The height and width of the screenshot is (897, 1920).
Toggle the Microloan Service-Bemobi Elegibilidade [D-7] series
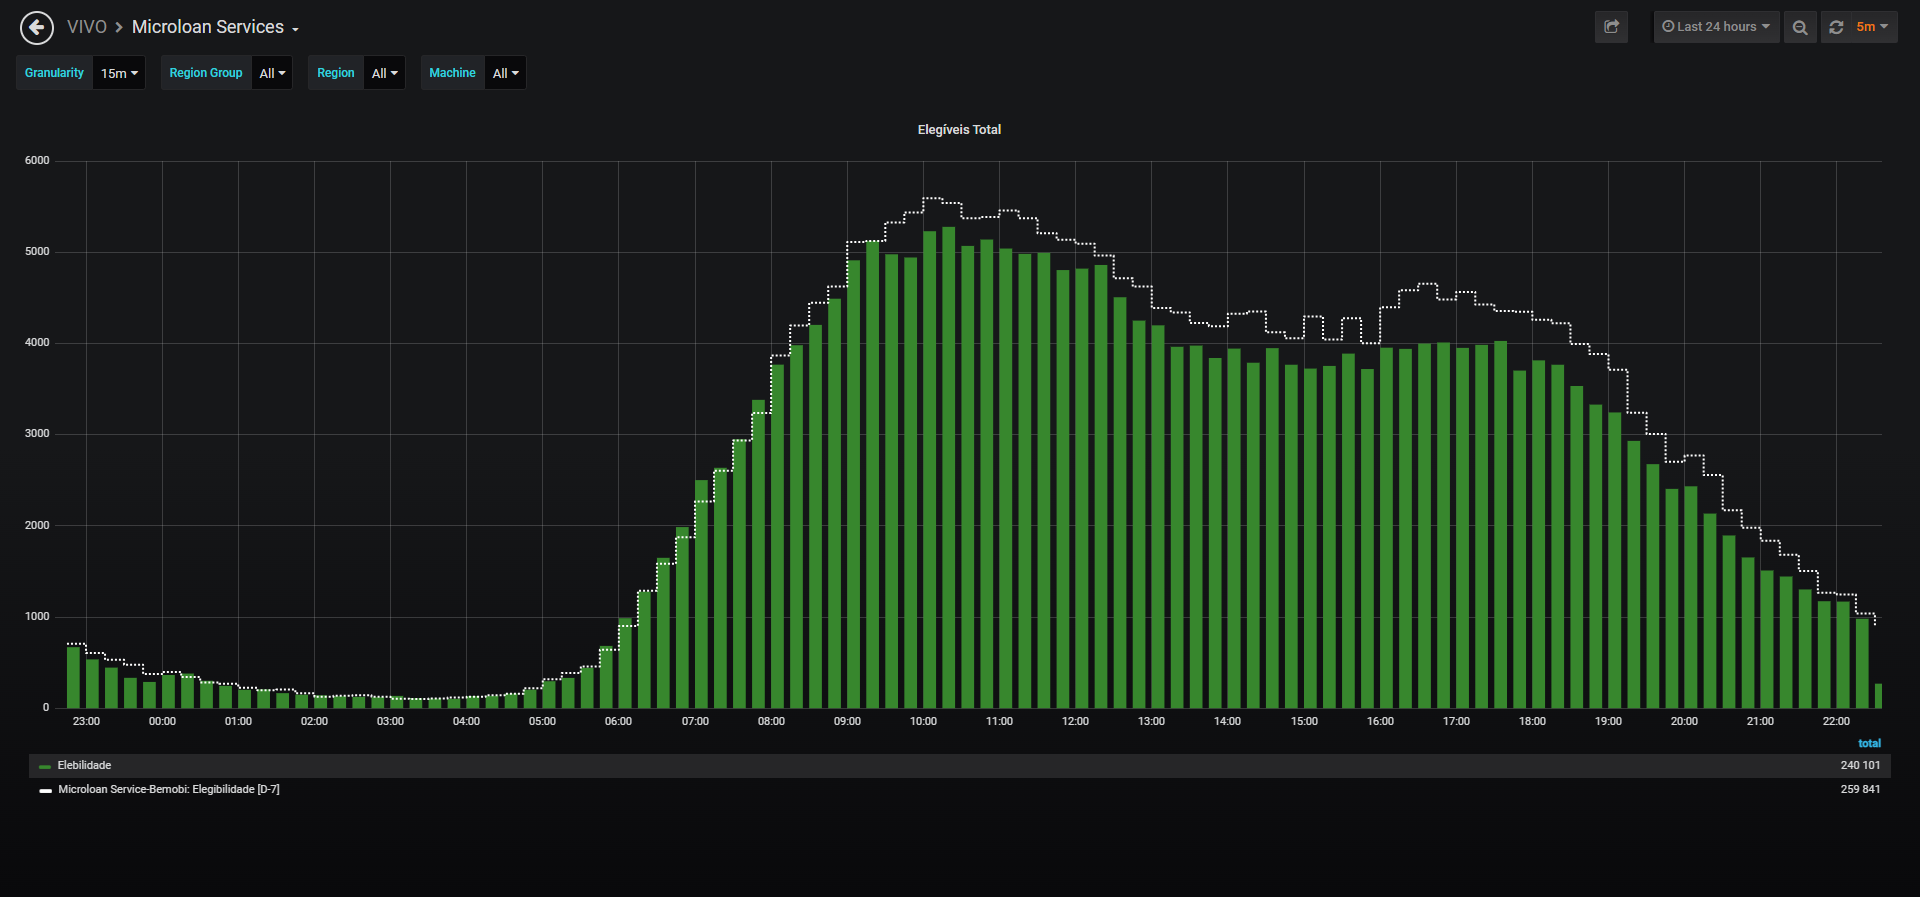pos(169,789)
